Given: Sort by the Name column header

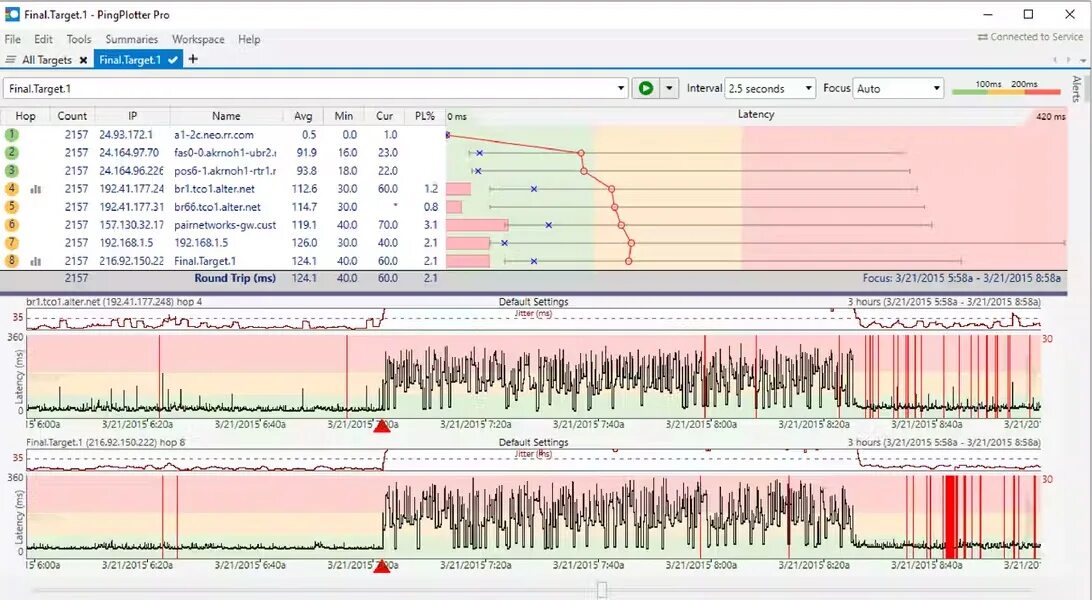Looking at the screenshot, I should (226, 116).
